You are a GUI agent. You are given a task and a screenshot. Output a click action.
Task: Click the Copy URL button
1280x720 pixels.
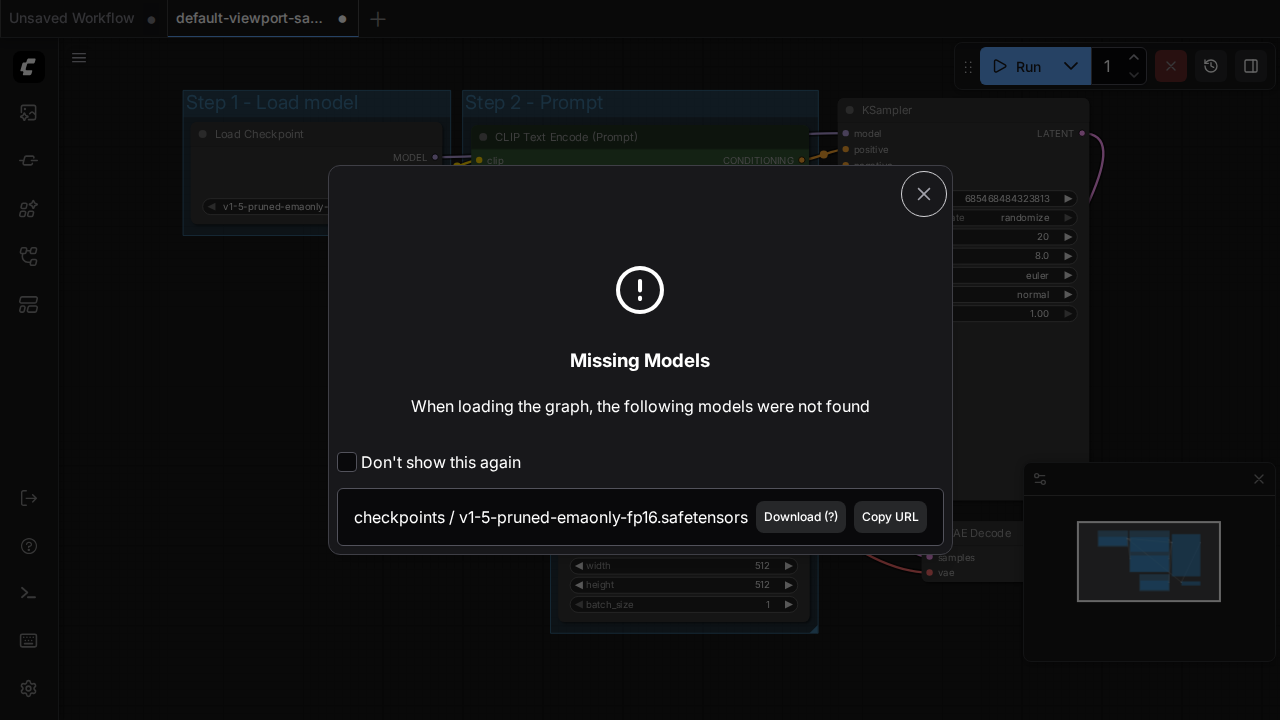(890, 517)
